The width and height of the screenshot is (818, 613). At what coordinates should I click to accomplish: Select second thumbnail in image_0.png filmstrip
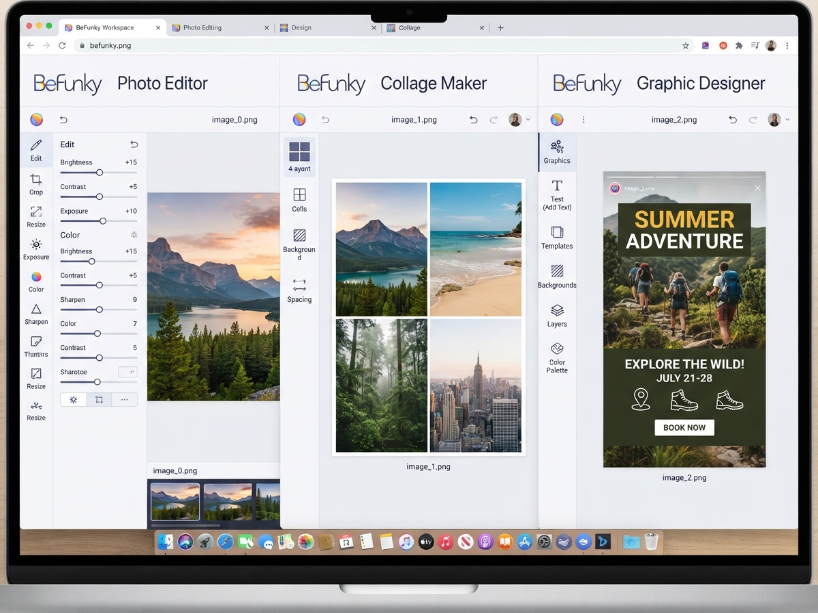pyautogui.click(x=228, y=501)
